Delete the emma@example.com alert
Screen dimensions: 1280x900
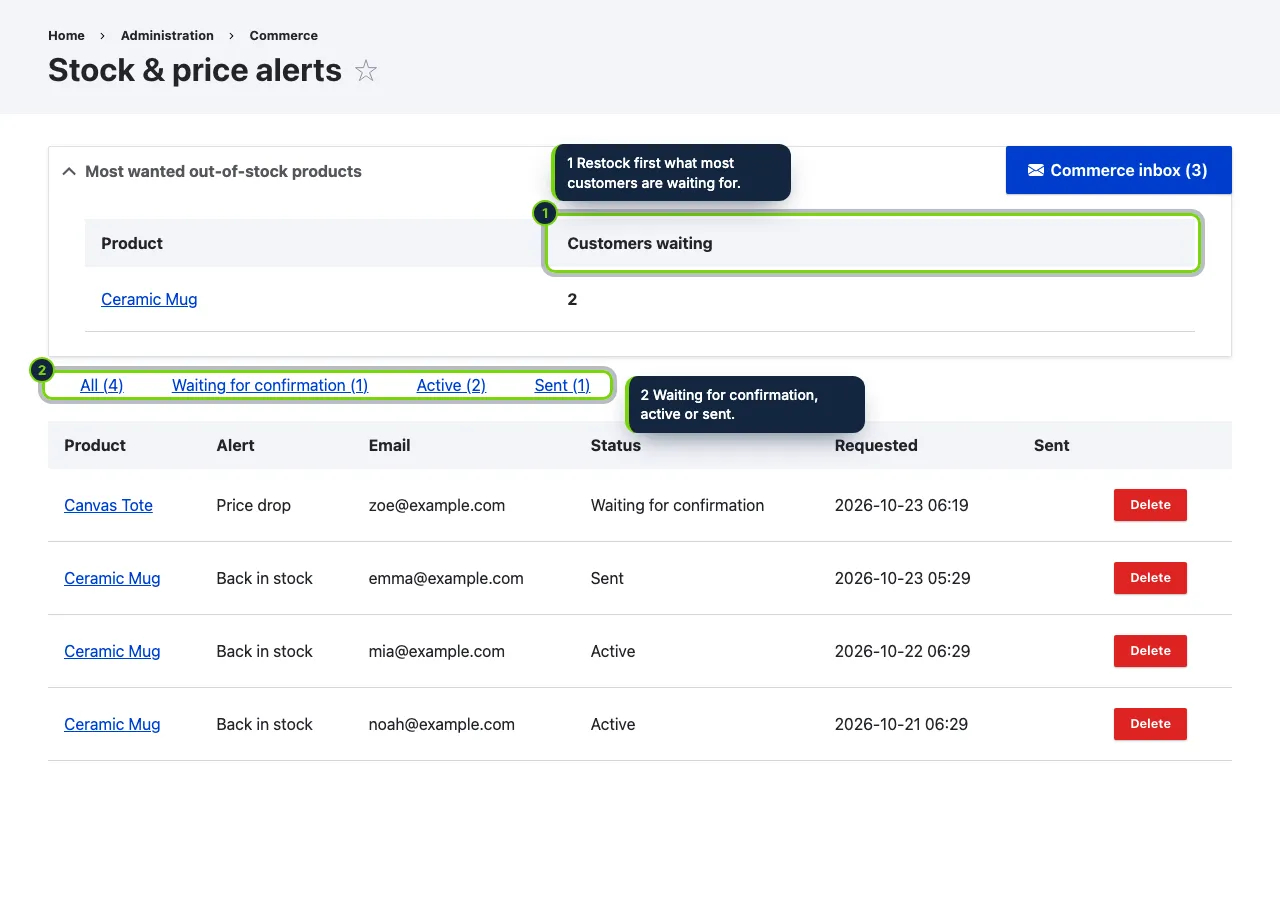[x=1150, y=578]
